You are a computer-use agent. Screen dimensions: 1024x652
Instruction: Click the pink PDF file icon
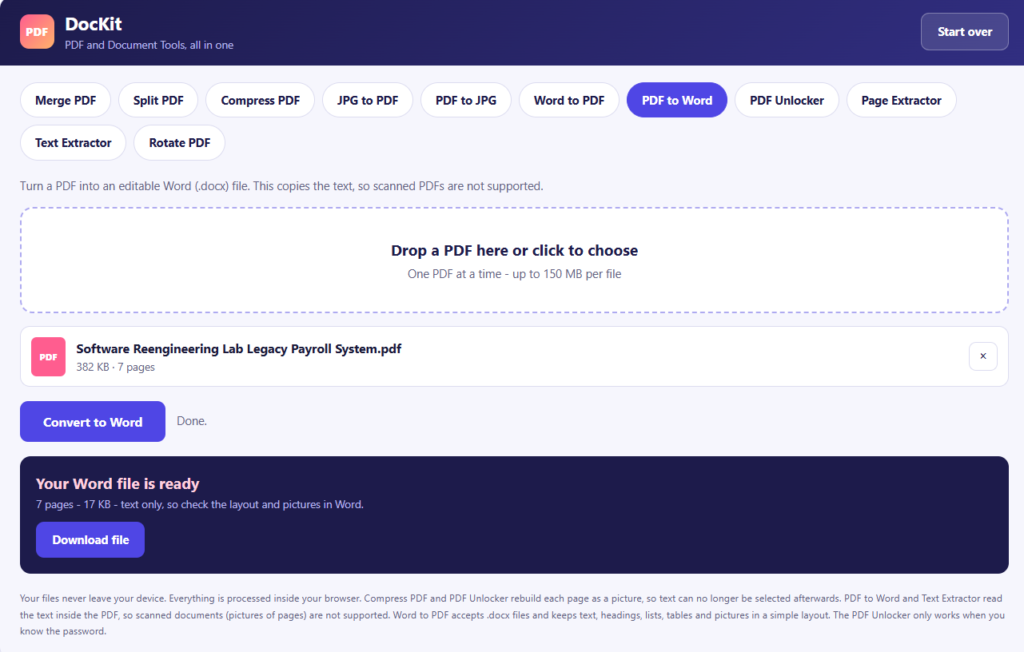[x=48, y=357]
